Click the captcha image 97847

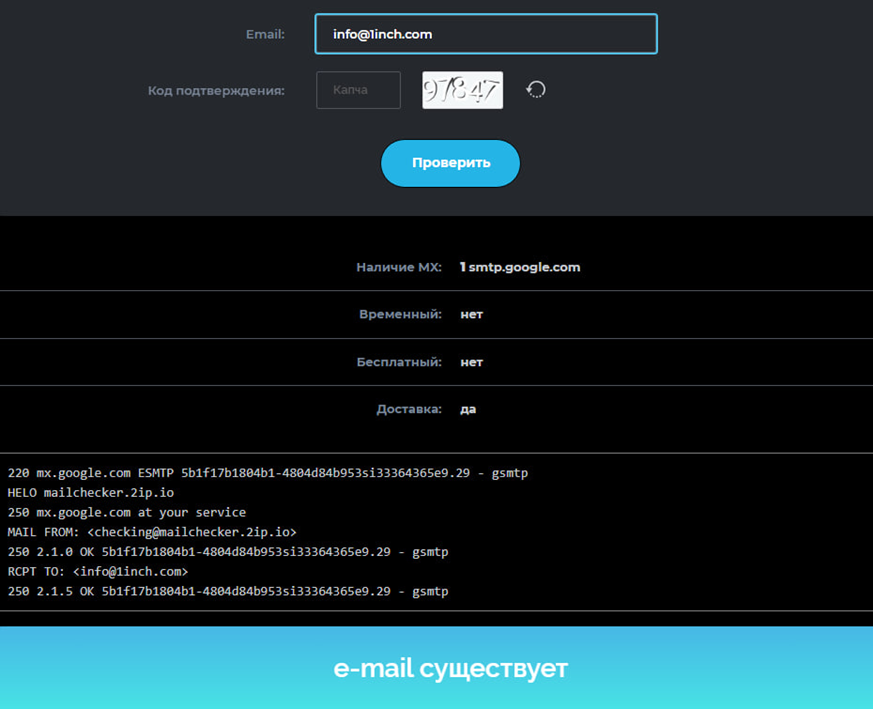coord(462,90)
